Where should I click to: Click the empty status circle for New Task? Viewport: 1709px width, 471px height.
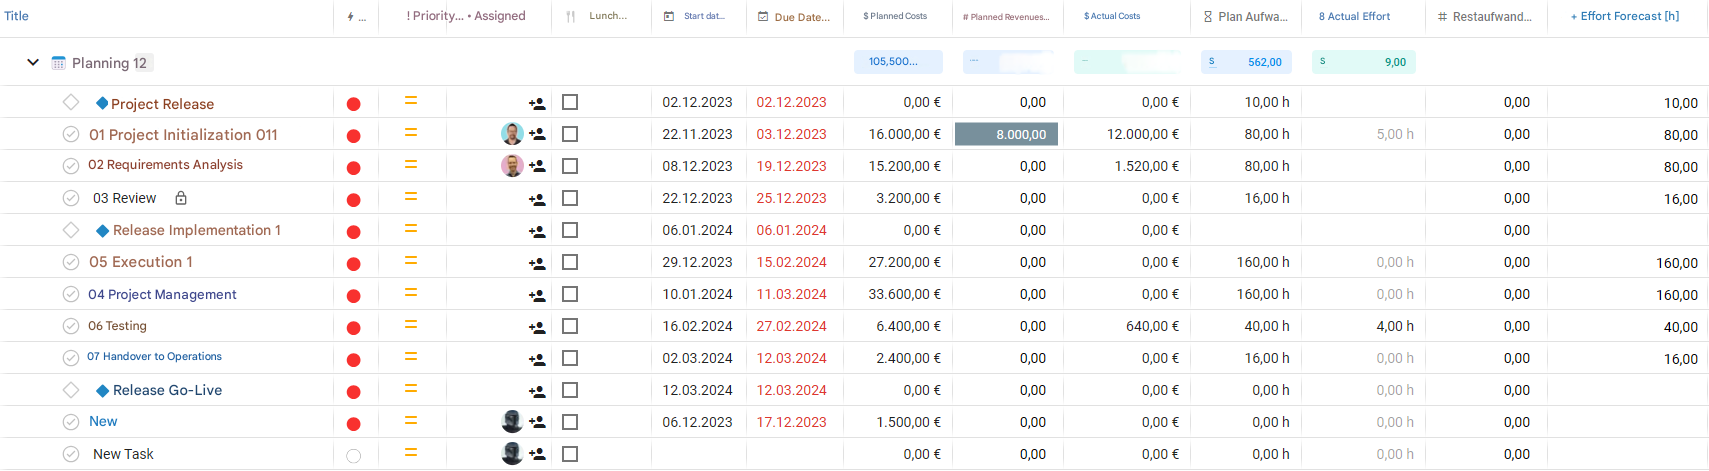coord(353,455)
